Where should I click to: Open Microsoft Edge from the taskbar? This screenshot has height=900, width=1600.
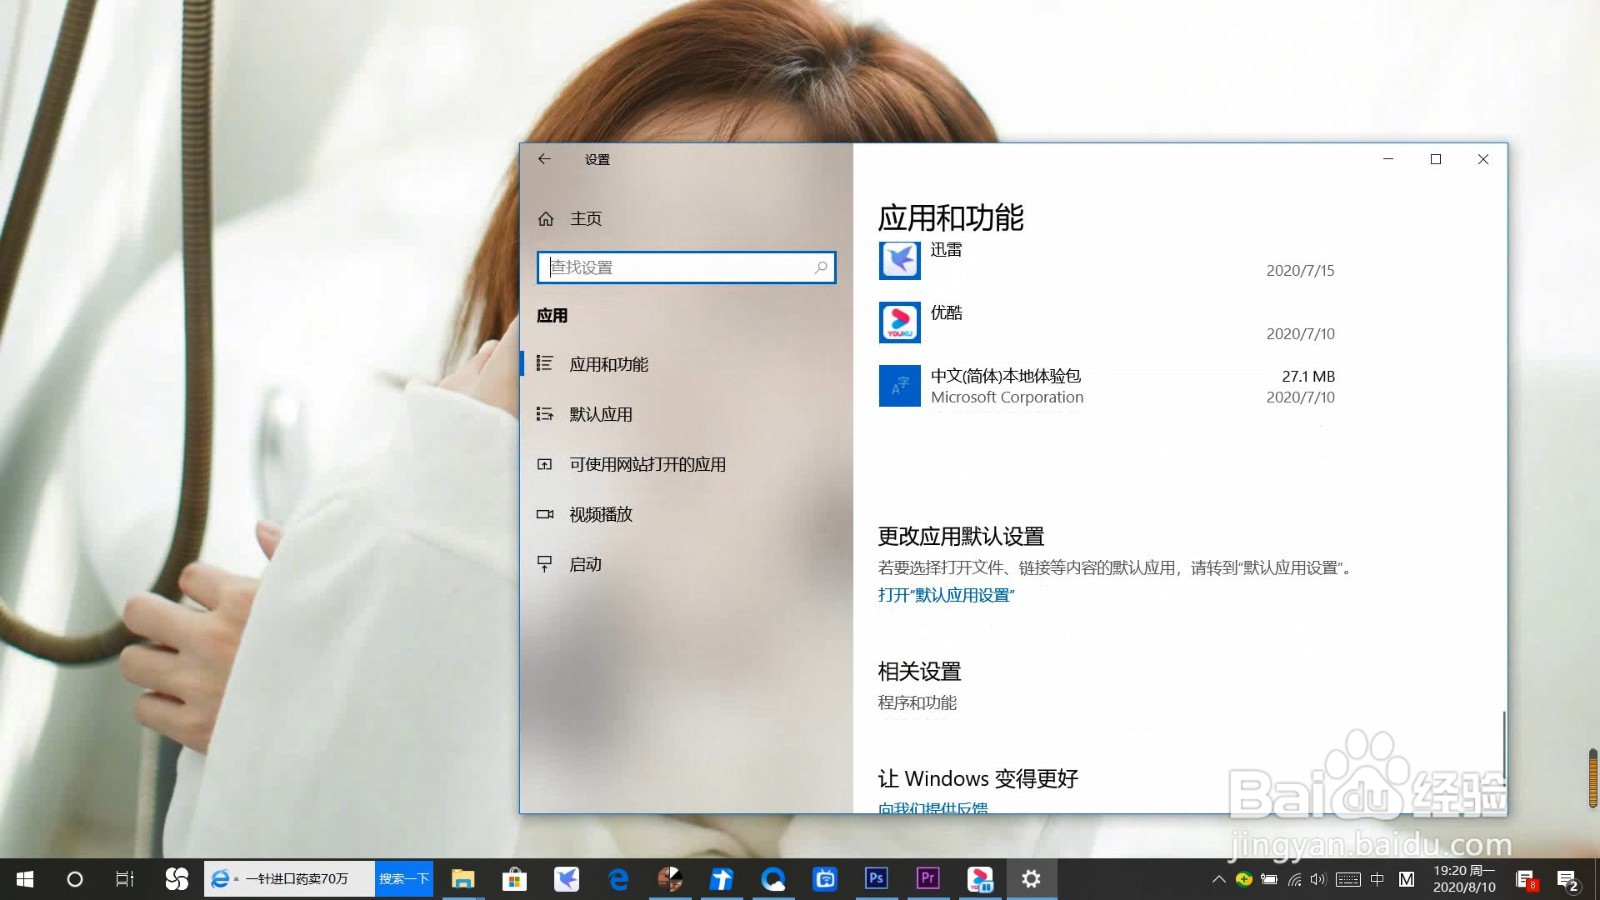coord(618,878)
